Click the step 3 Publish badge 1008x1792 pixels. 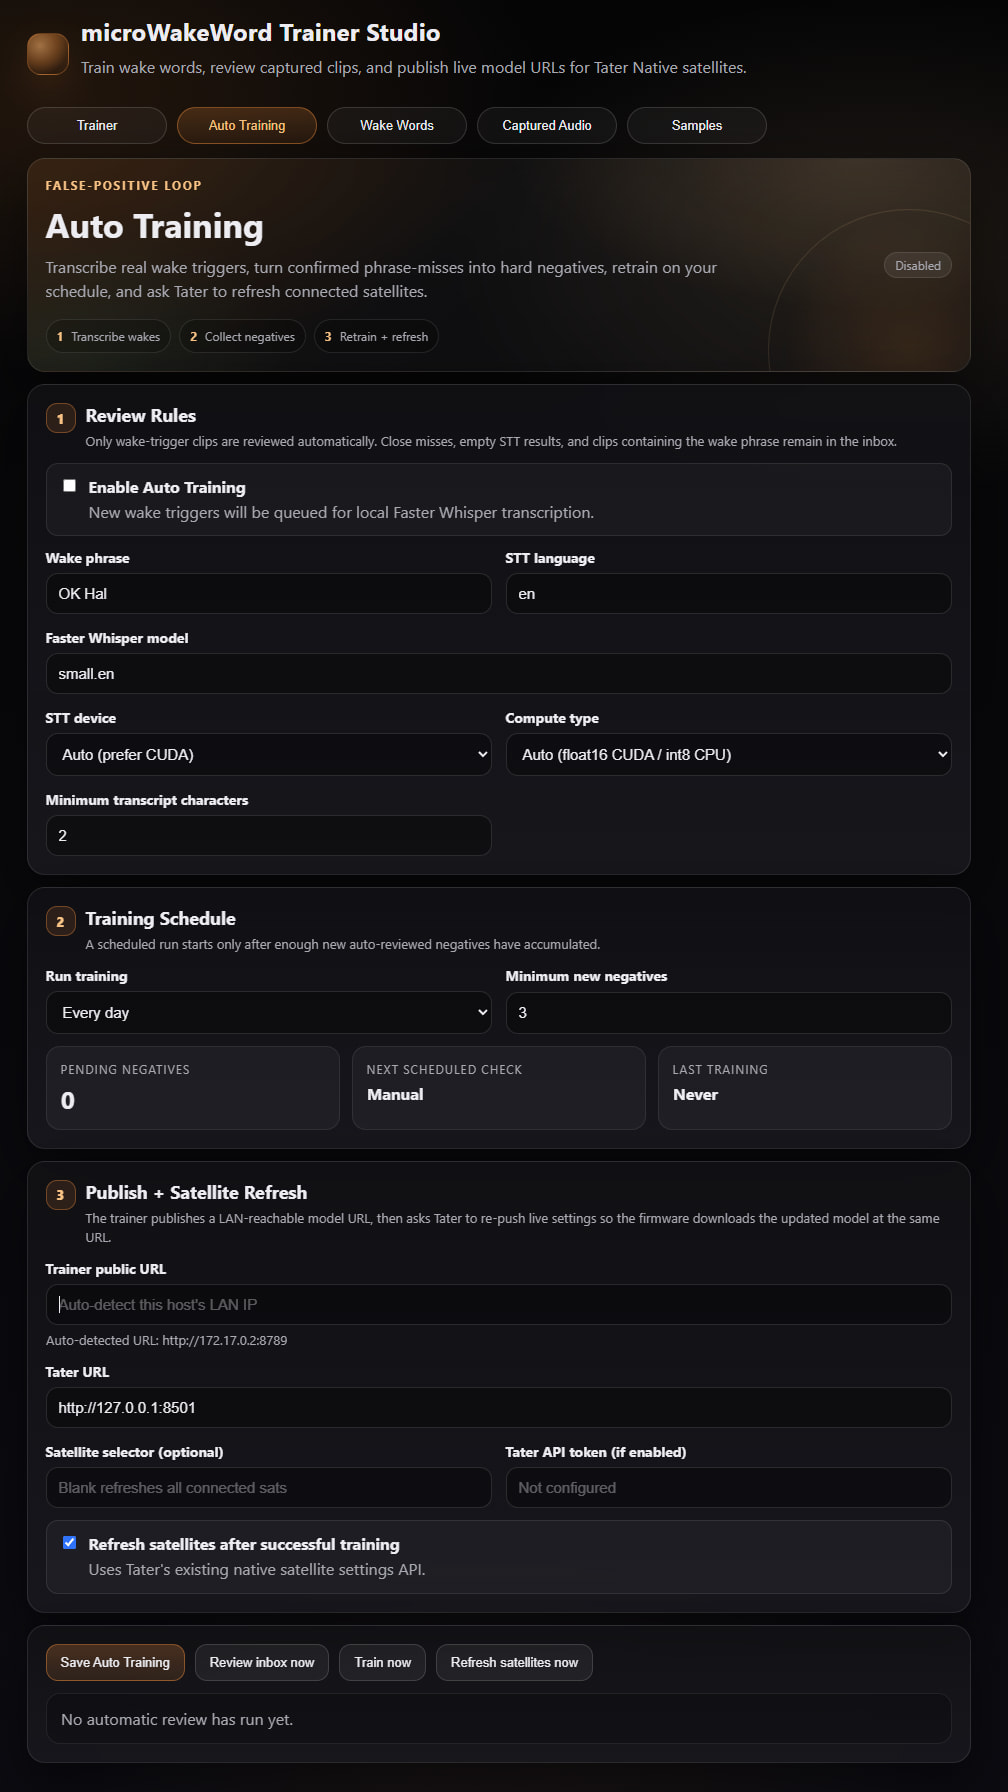(60, 1195)
